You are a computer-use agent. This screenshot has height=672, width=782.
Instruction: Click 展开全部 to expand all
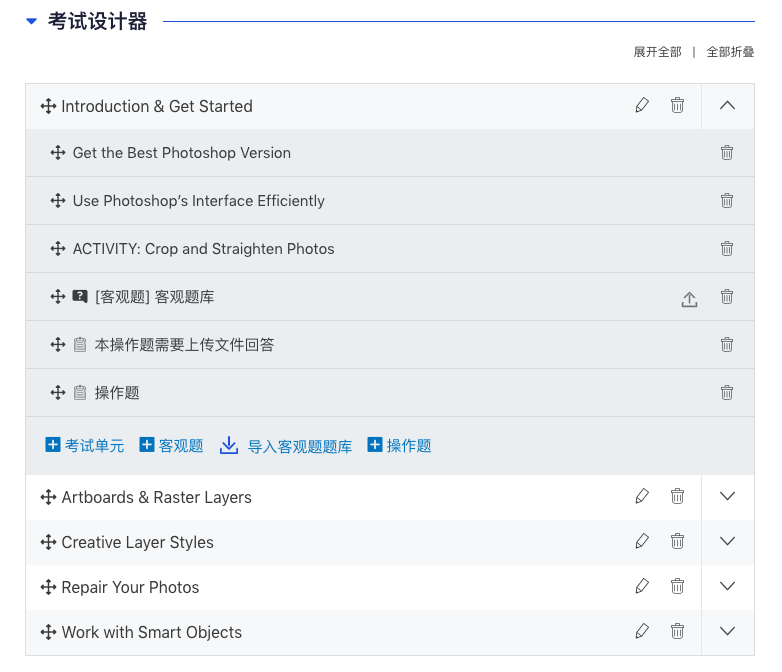coord(657,52)
